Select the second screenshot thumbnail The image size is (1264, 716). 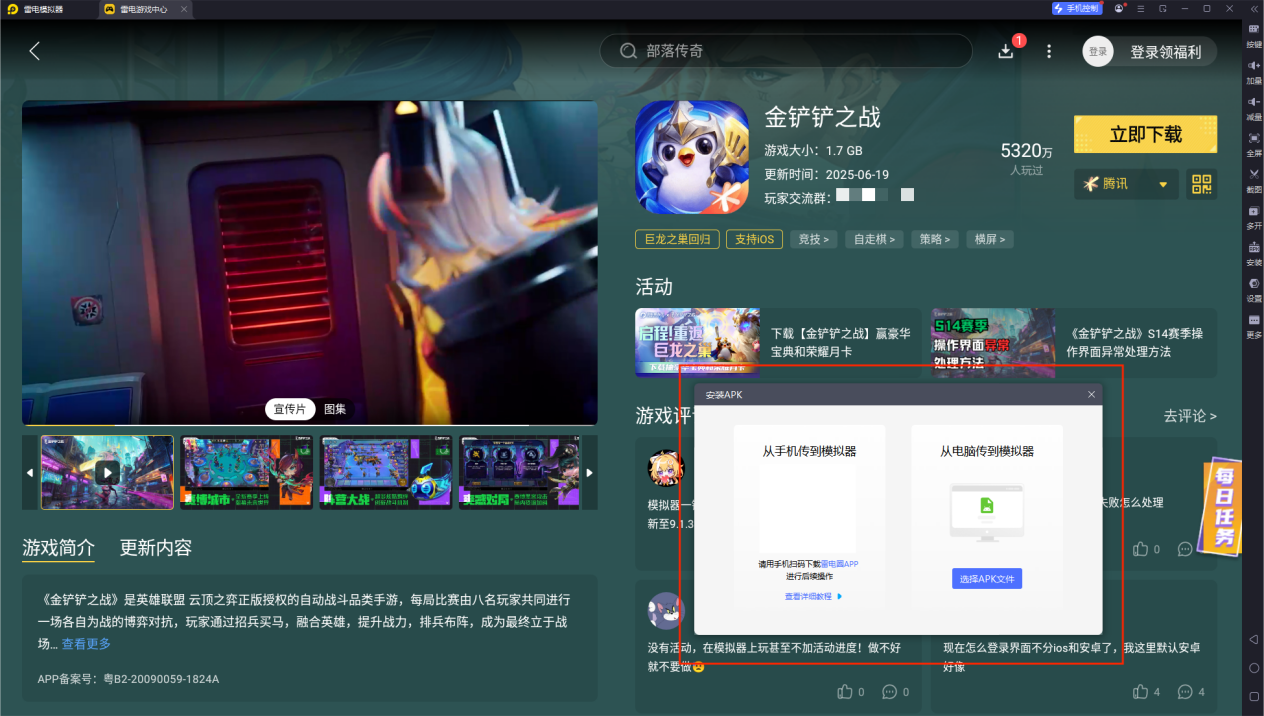click(x=246, y=472)
